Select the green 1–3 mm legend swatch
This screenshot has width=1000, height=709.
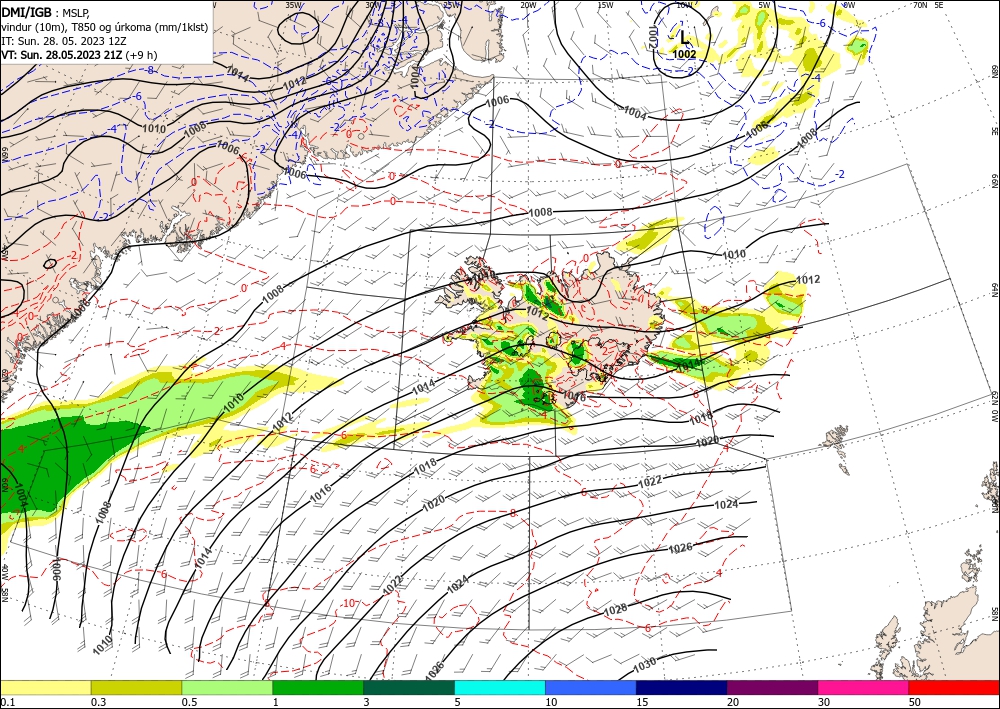pyautogui.click(x=318, y=687)
